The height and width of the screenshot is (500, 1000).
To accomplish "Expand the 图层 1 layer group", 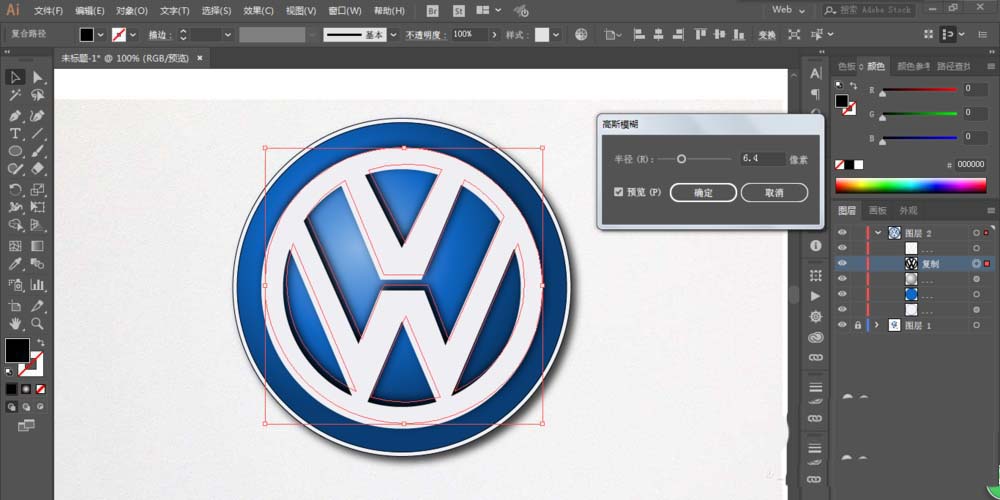I will click(878, 325).
